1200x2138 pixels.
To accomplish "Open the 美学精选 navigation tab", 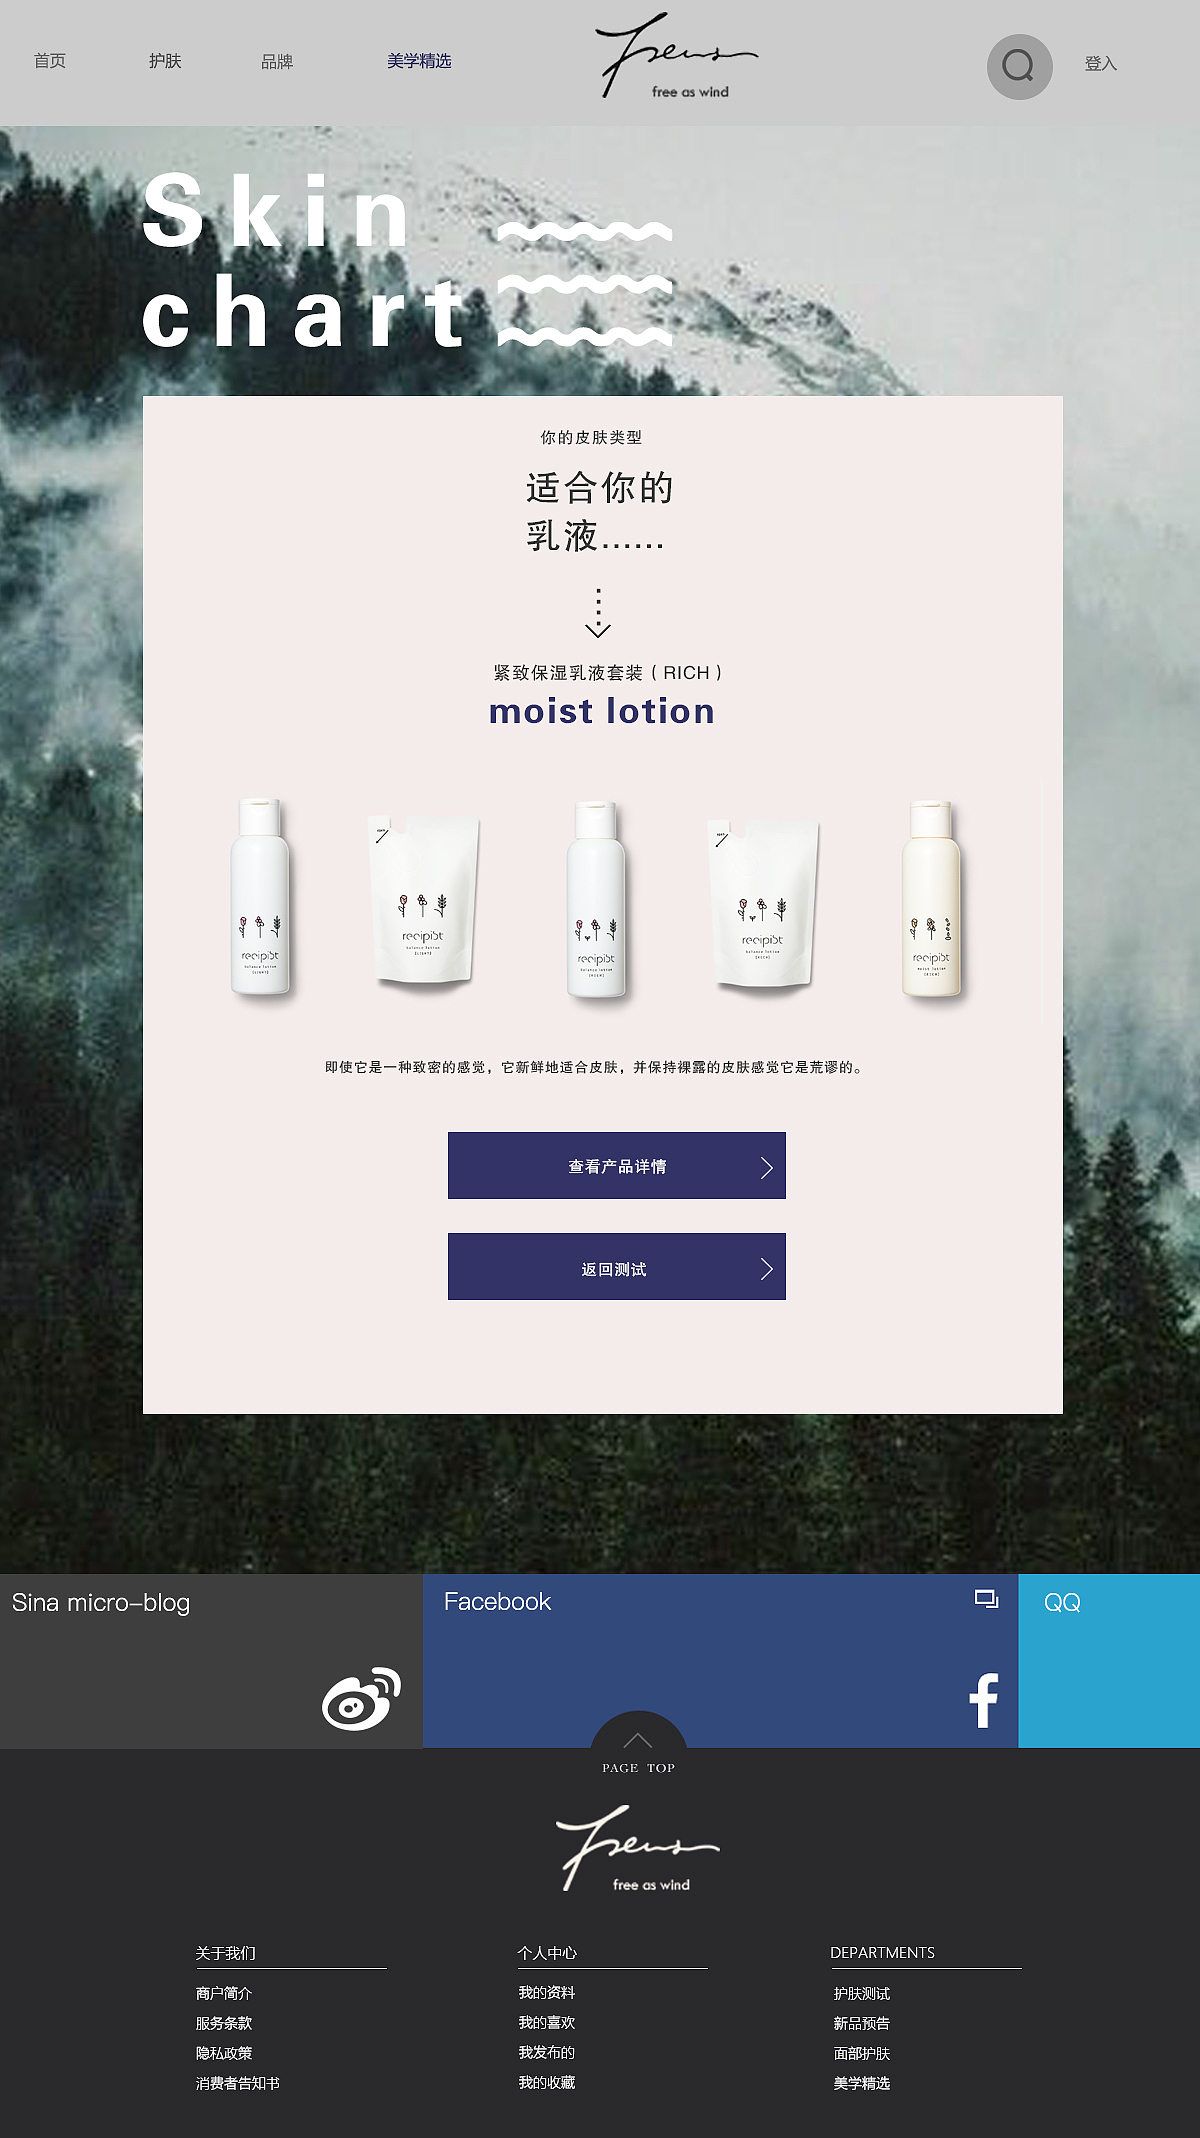I will [419, 61].
